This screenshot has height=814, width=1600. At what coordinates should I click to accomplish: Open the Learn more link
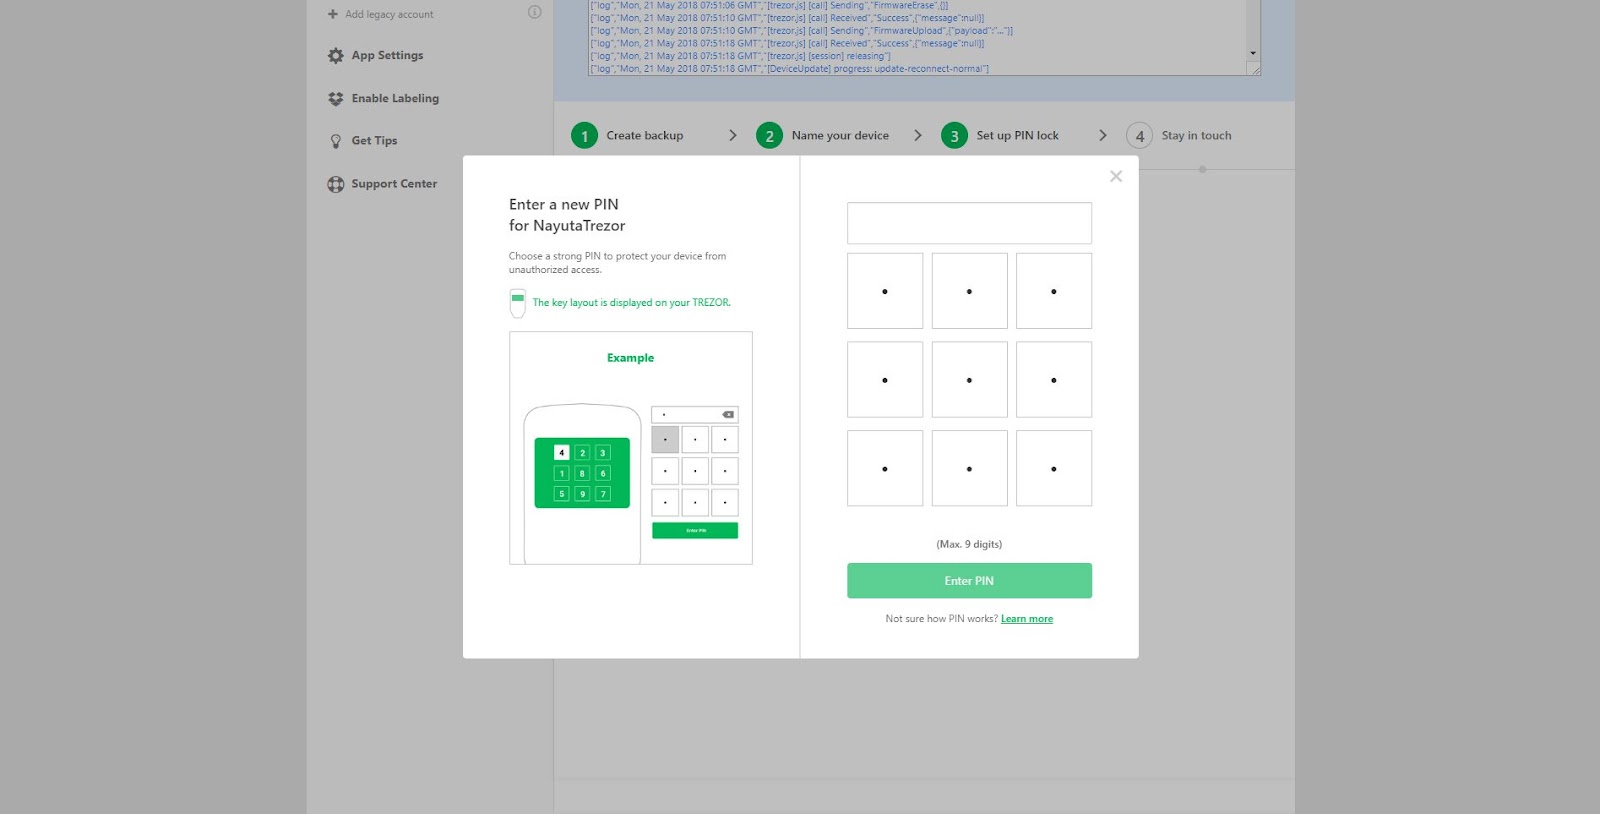(x=1027, y=619)
